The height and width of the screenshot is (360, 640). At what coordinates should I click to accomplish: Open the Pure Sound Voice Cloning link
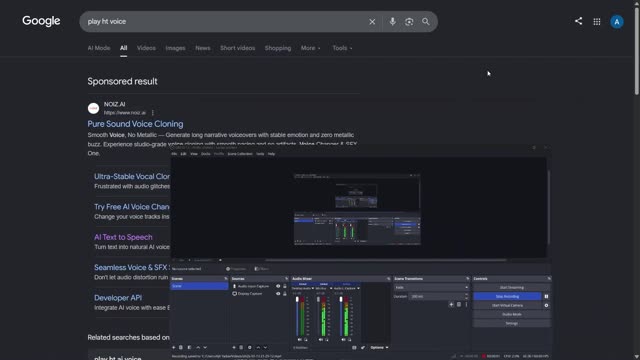click(136, 124)
